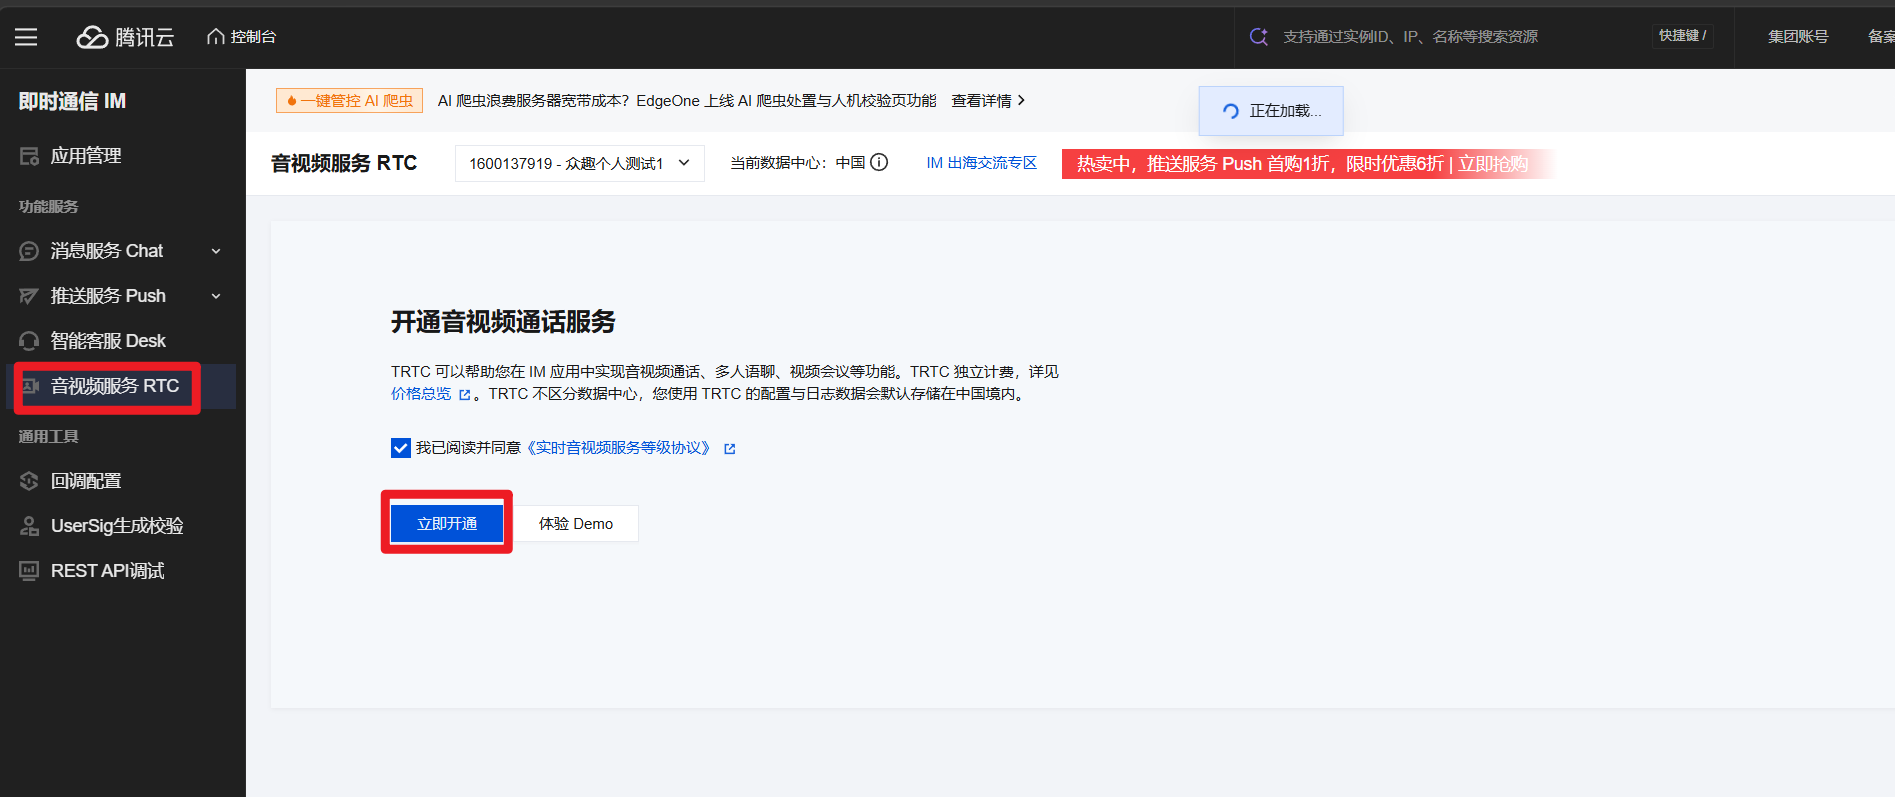Click the flame icon on the AI crawler tag
Image resolution: width=1895 pixels, height=797 pixels.
pos(291,101)
